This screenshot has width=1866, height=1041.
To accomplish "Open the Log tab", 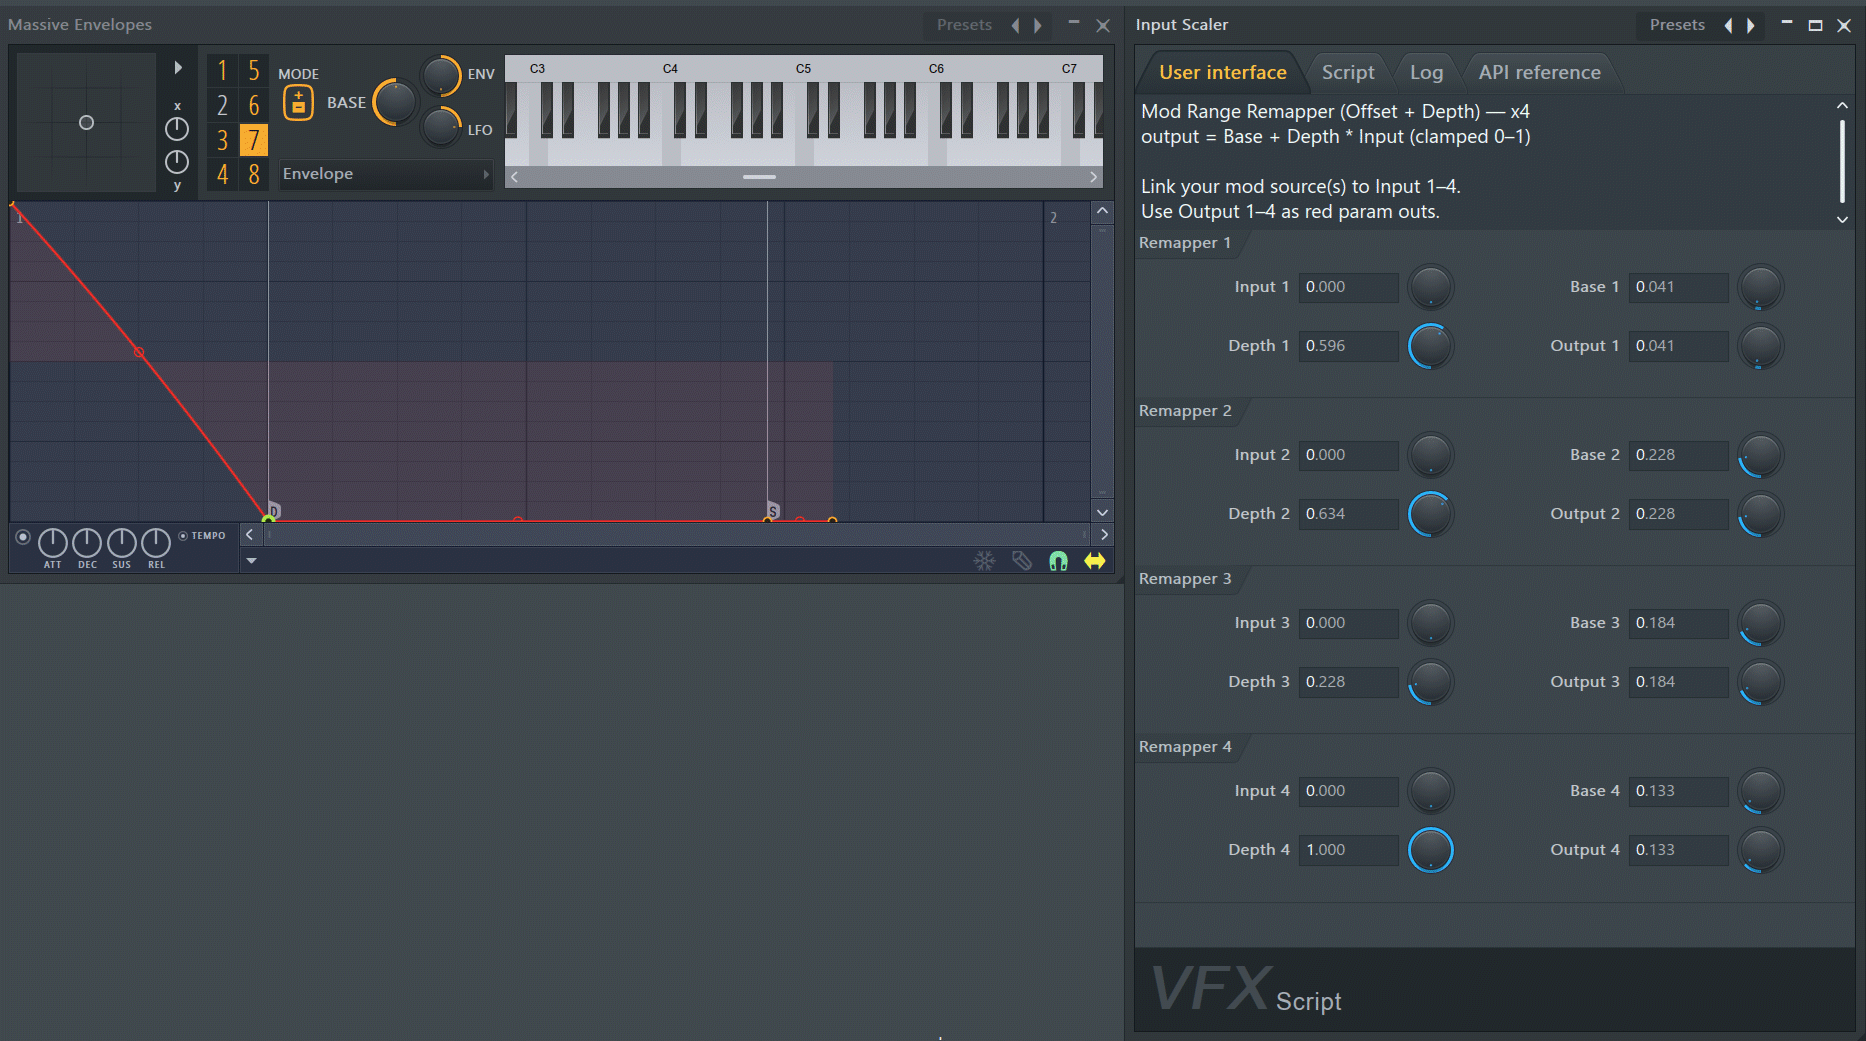I will 1426,72.
